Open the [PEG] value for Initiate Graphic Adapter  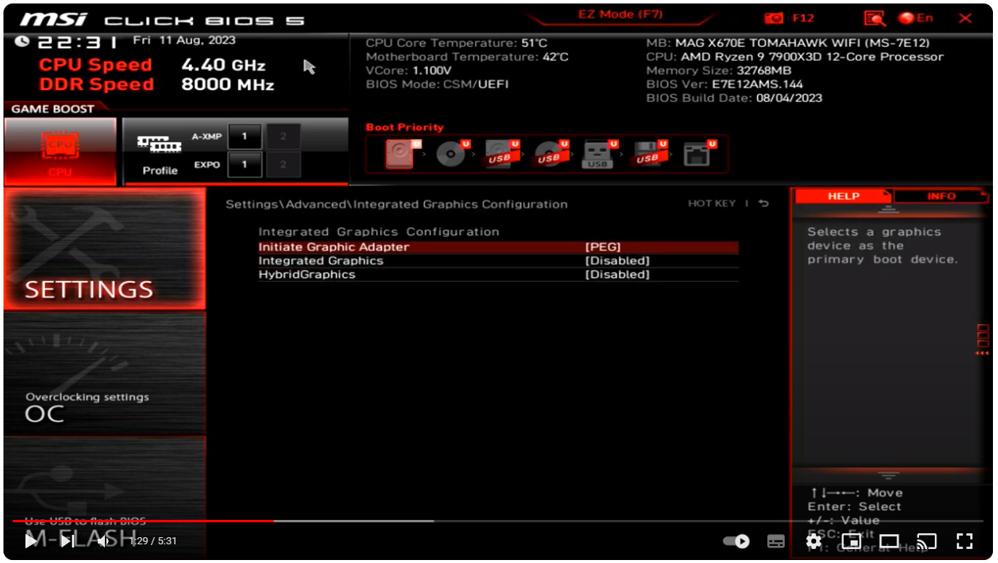(x=603, y=247)
